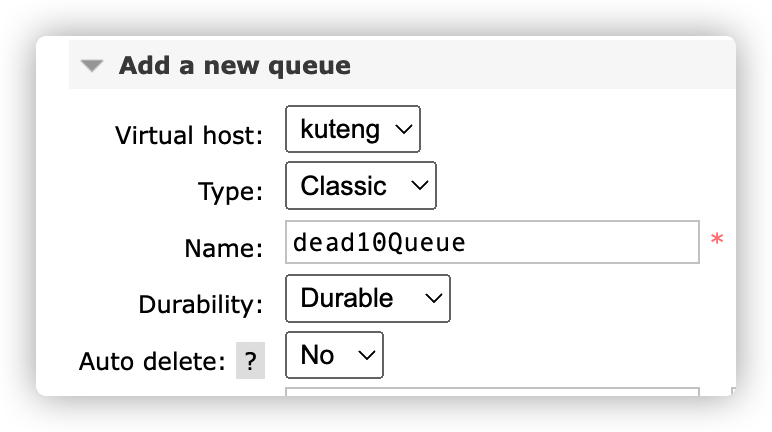Click the "Virtual host:" label
The height and width of the screenshot is (432, 772).
(189, 135)
